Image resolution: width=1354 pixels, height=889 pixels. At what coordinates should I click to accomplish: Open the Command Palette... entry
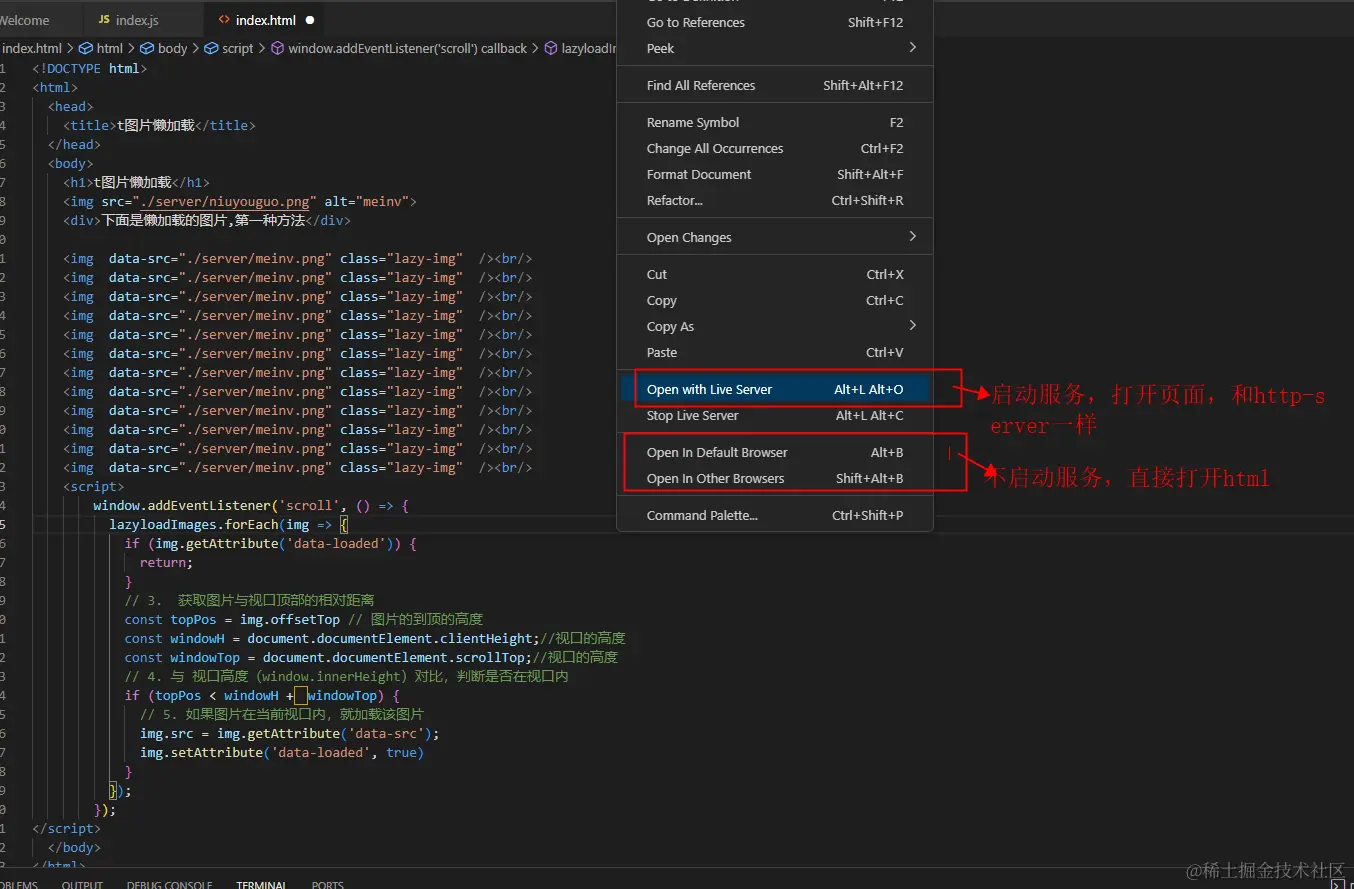tap(775, 515)
